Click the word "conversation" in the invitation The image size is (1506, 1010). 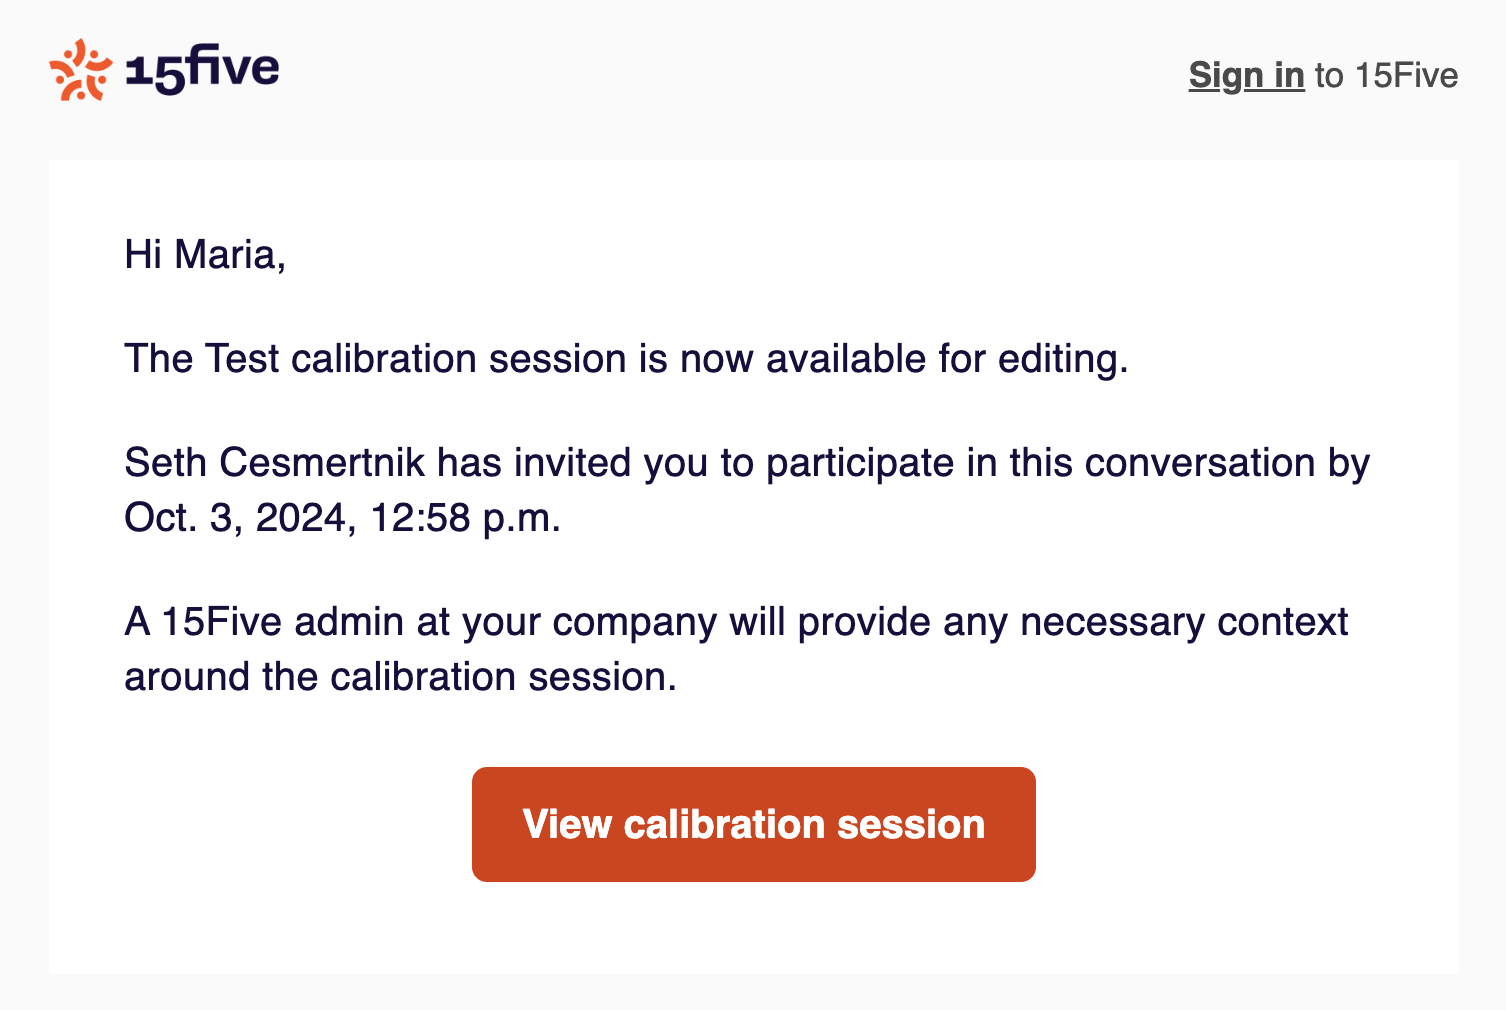(1199, 463)
